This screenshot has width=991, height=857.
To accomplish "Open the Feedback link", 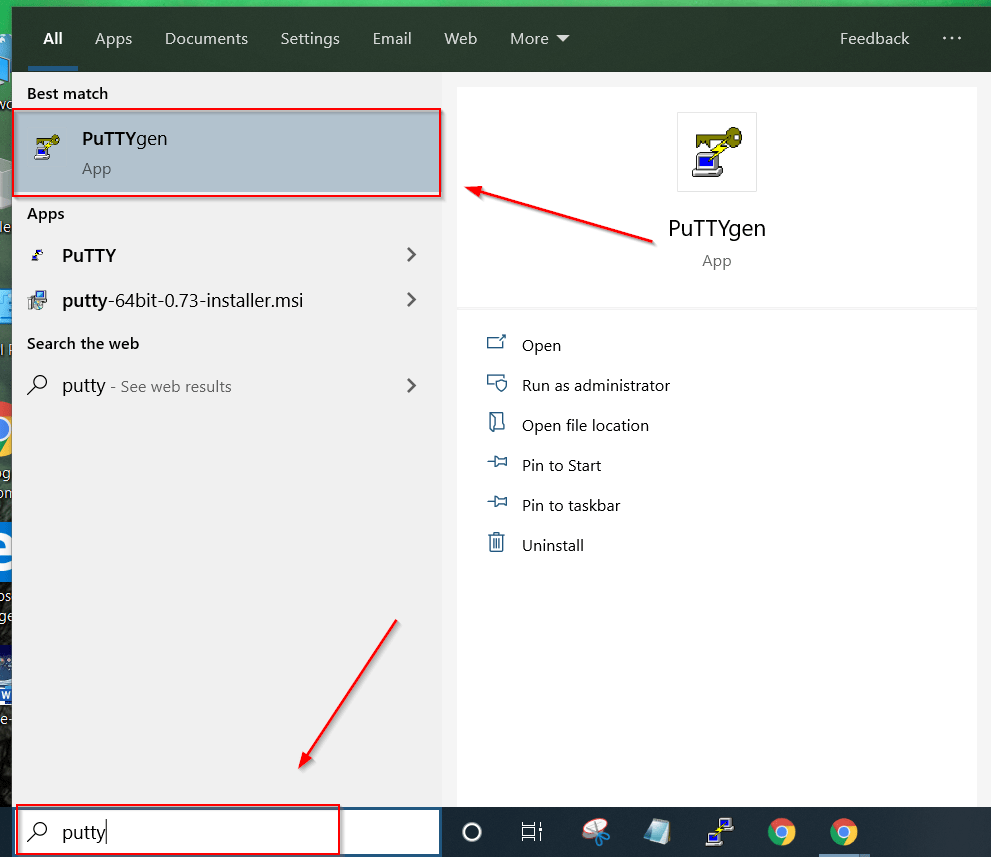I will click(x=874, y=39).
